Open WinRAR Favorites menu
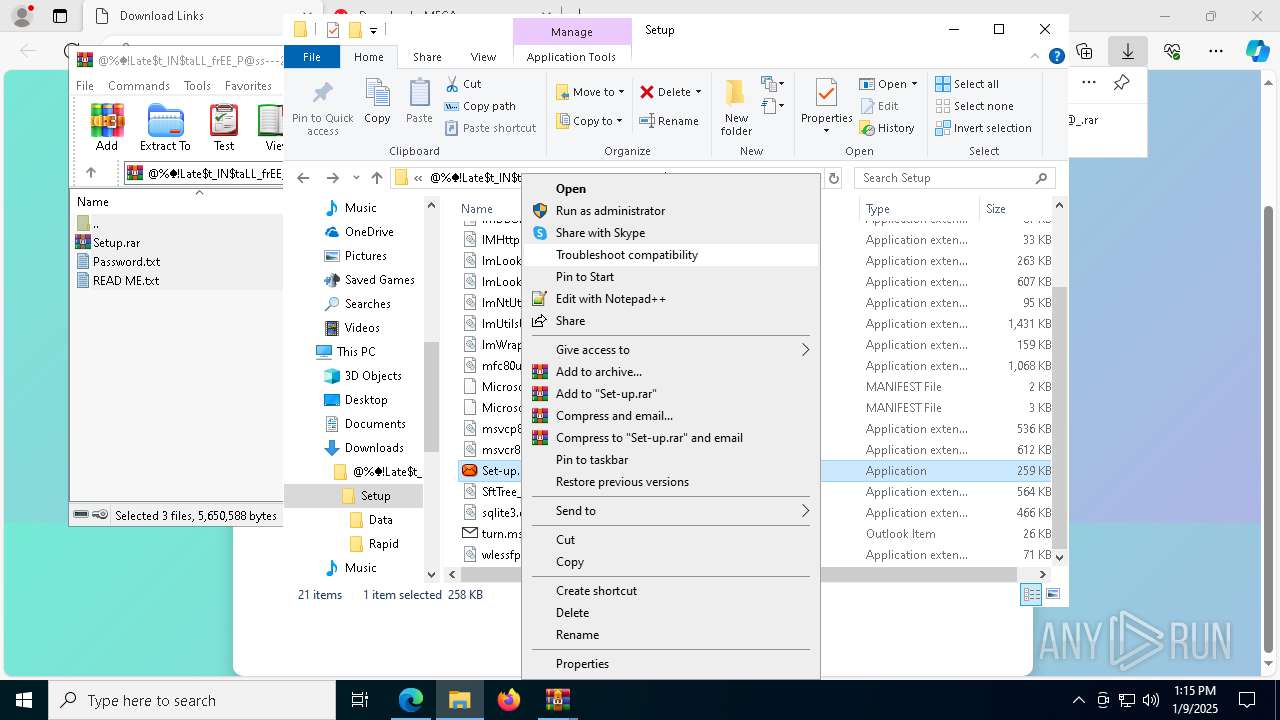 (x=248, y=86)
